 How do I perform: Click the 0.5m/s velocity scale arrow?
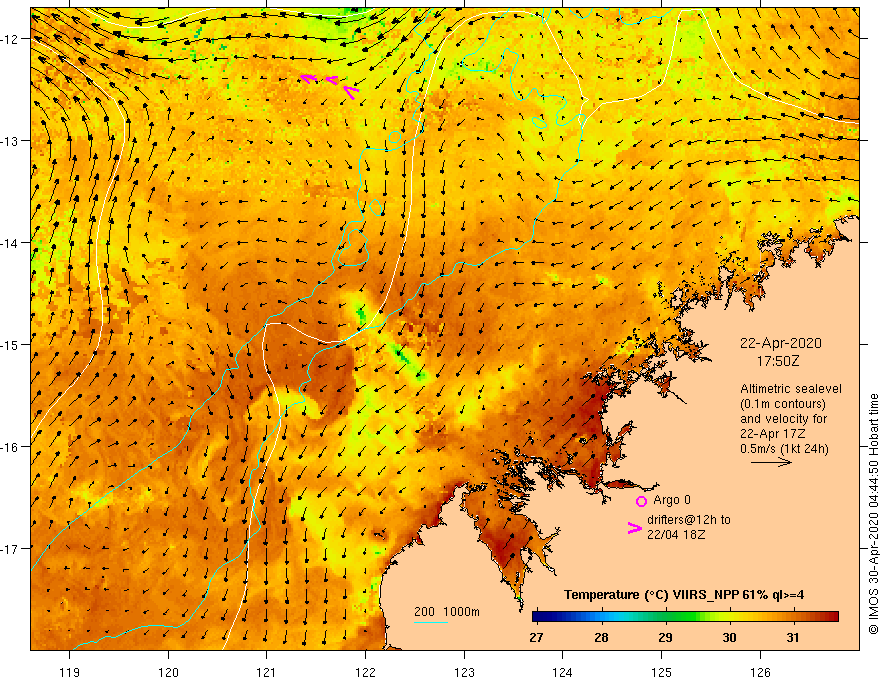pos(771,462)
